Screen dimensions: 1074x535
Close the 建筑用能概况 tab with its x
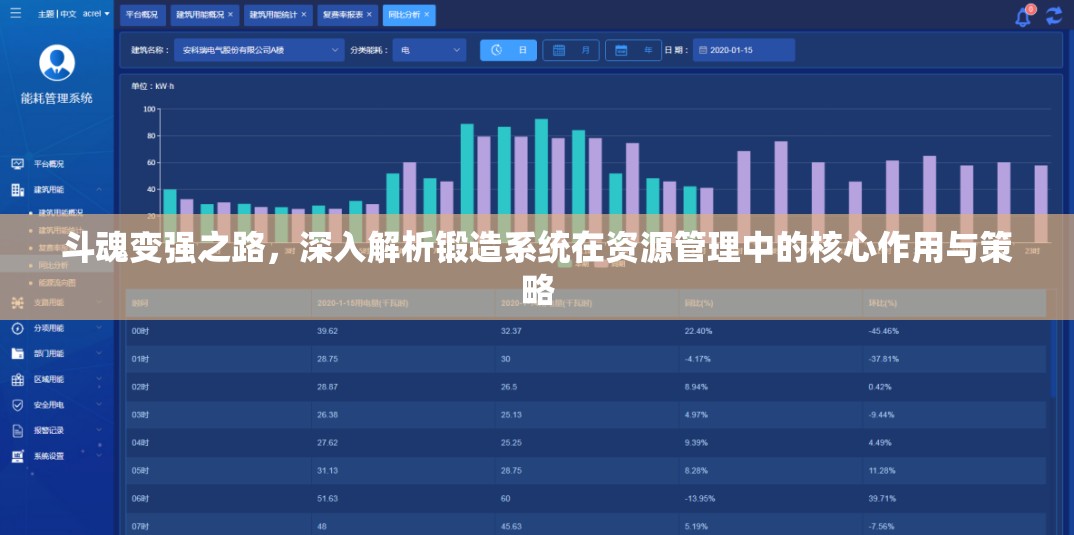(x=229, y=14)
